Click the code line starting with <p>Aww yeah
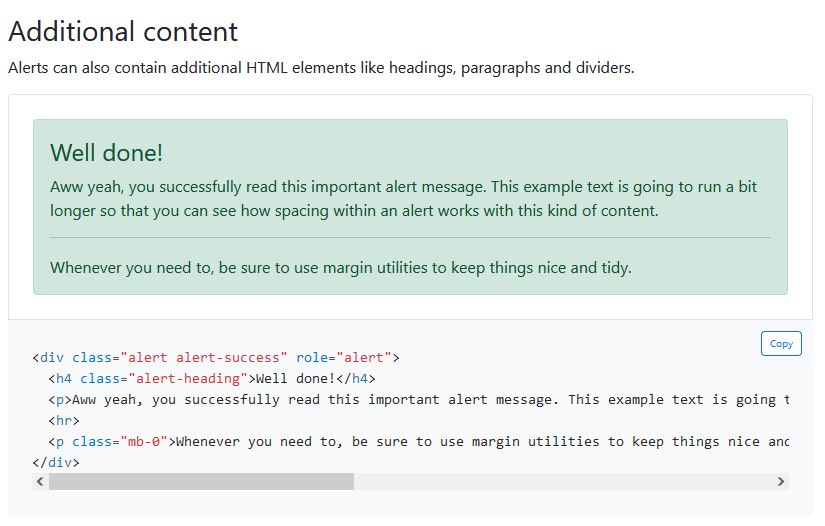Screen dimensions: 825x526 419,400
